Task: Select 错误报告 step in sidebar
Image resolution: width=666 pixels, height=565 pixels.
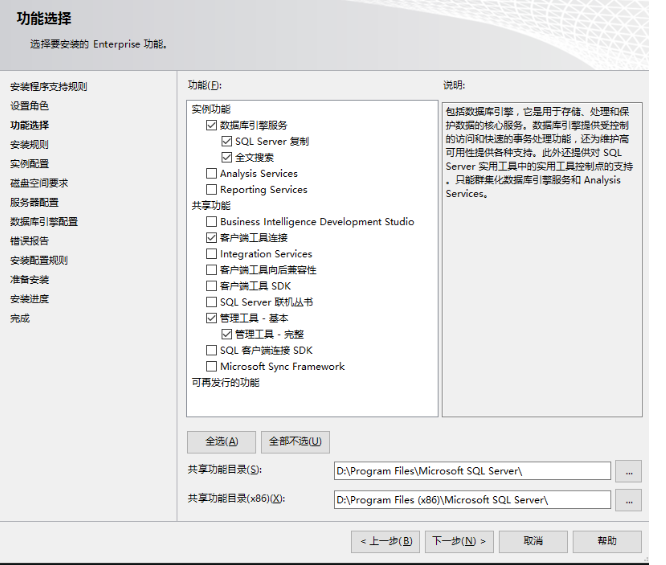Action: (x=29, y=241)
